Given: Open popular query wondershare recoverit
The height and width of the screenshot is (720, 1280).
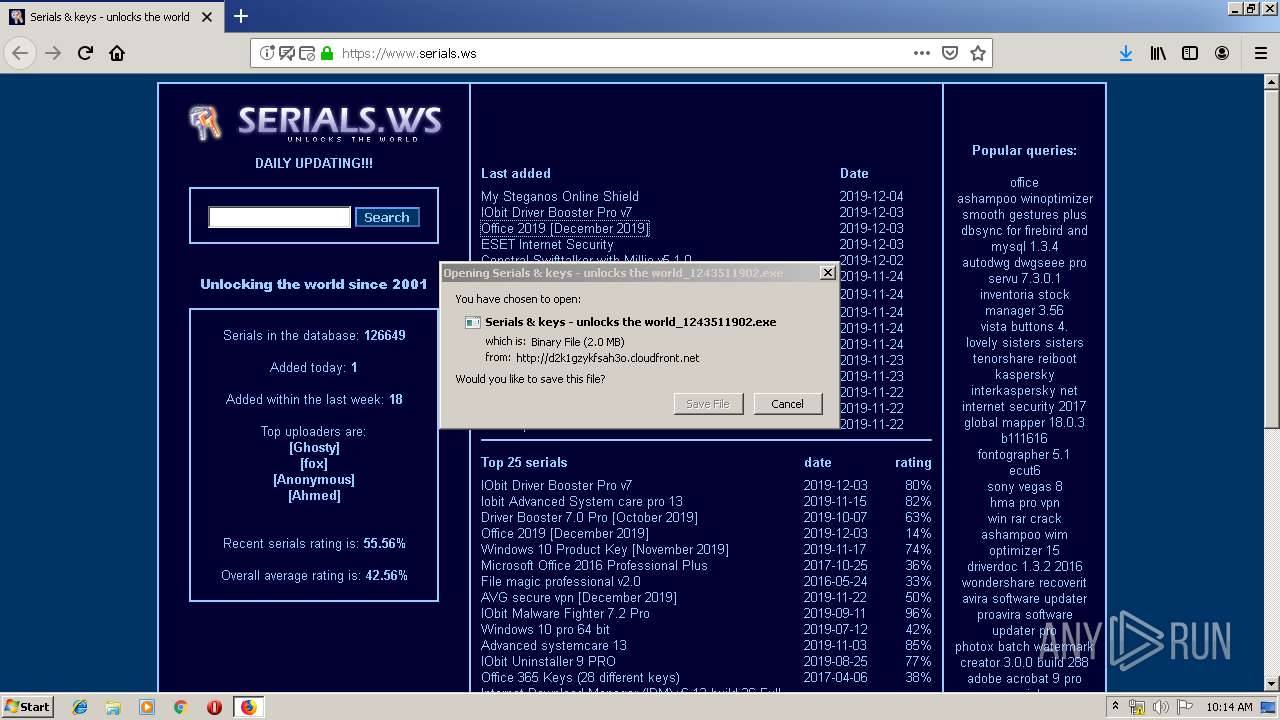Looking at the screenshot, I should pyautogui.click(x=1024, y=582).
